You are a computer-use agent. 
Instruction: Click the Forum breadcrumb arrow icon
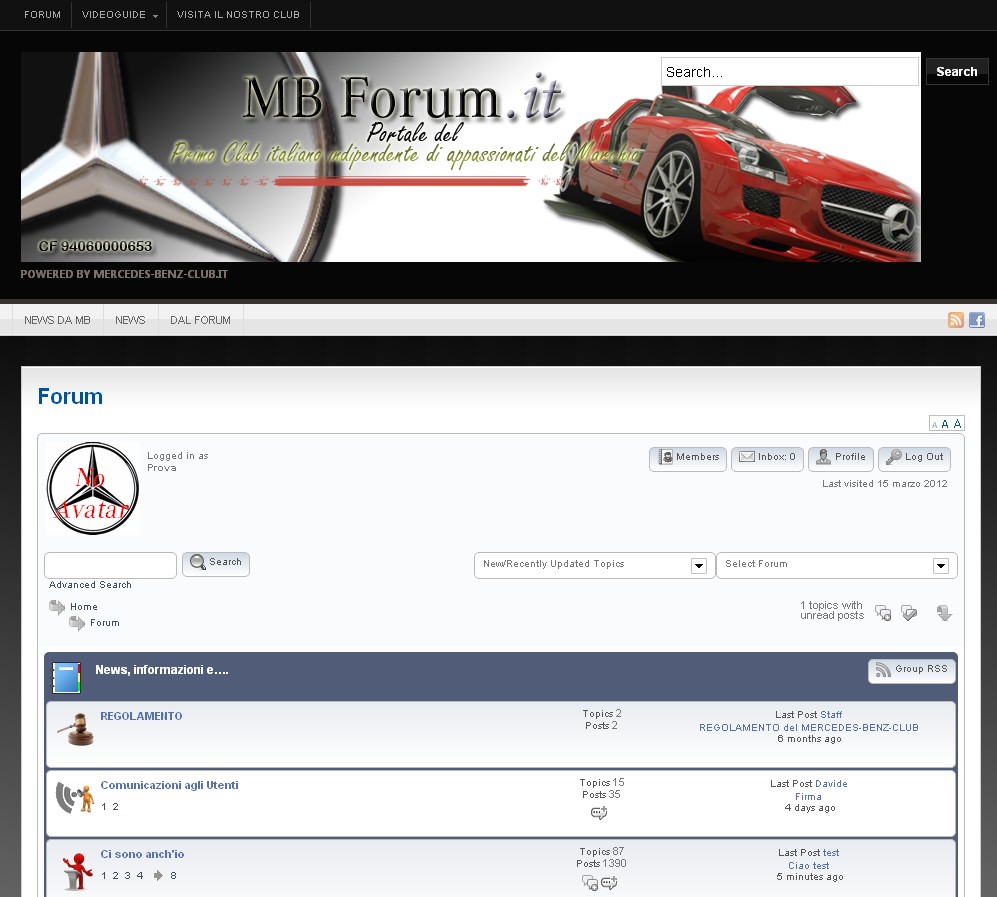77,623
